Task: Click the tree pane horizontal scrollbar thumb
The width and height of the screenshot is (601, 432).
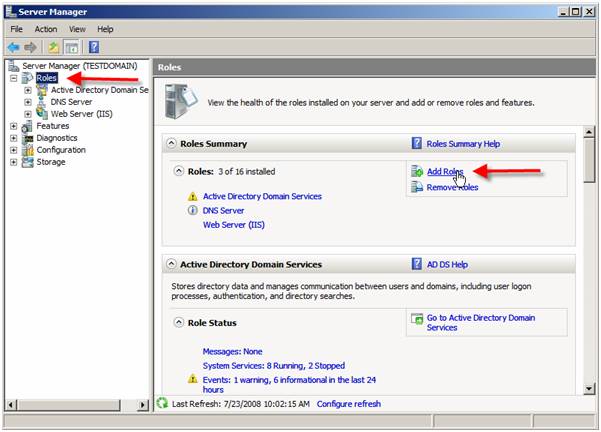Action: [69, 404]
